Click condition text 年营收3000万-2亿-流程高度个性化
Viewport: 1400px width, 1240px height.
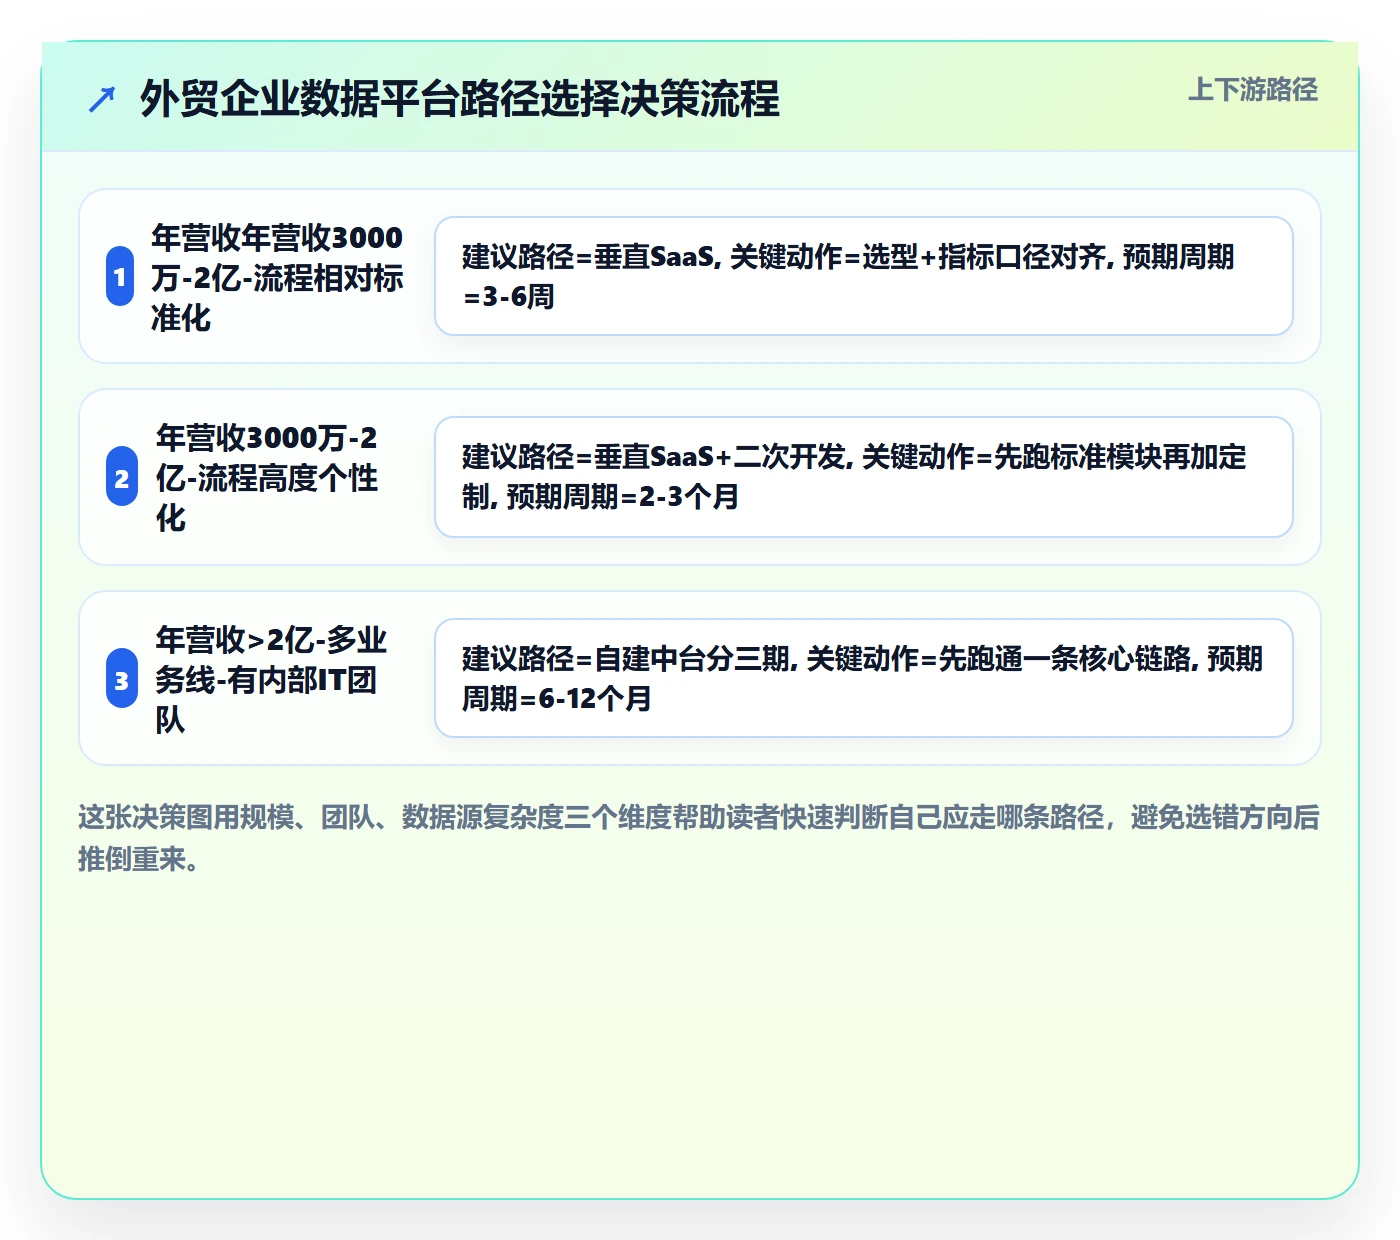267,477
